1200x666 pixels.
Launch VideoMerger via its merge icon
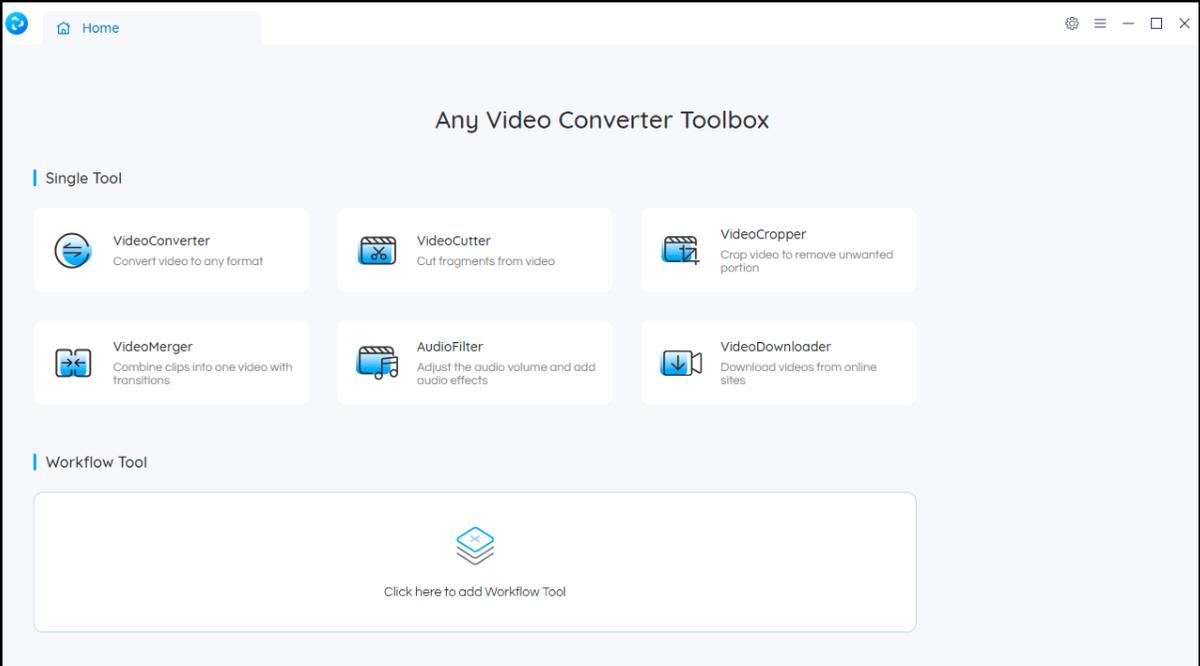[x=73, y=362]
